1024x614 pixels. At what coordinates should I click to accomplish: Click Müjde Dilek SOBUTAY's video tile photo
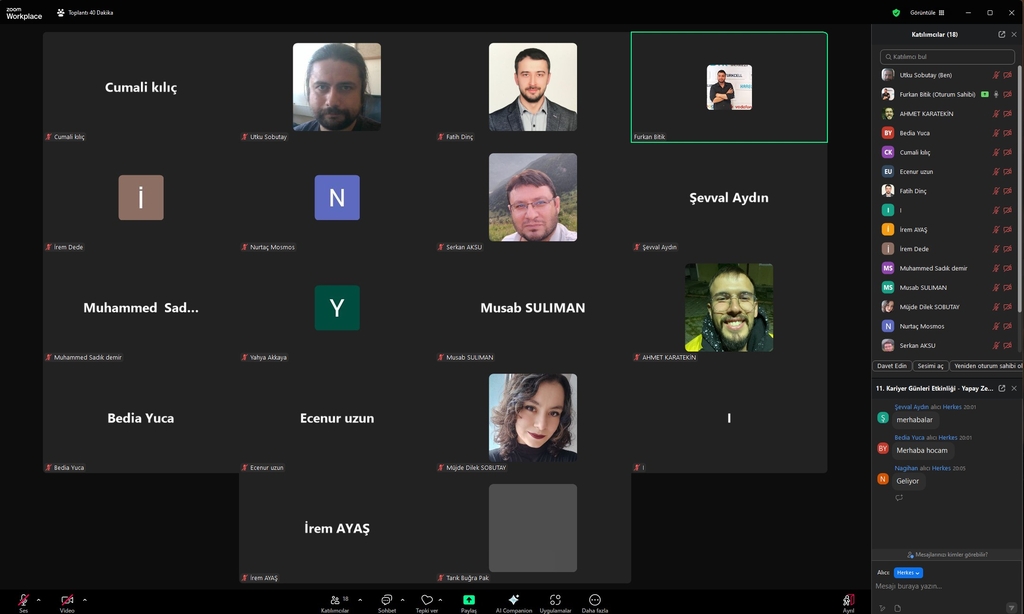[x=533, y=418]
